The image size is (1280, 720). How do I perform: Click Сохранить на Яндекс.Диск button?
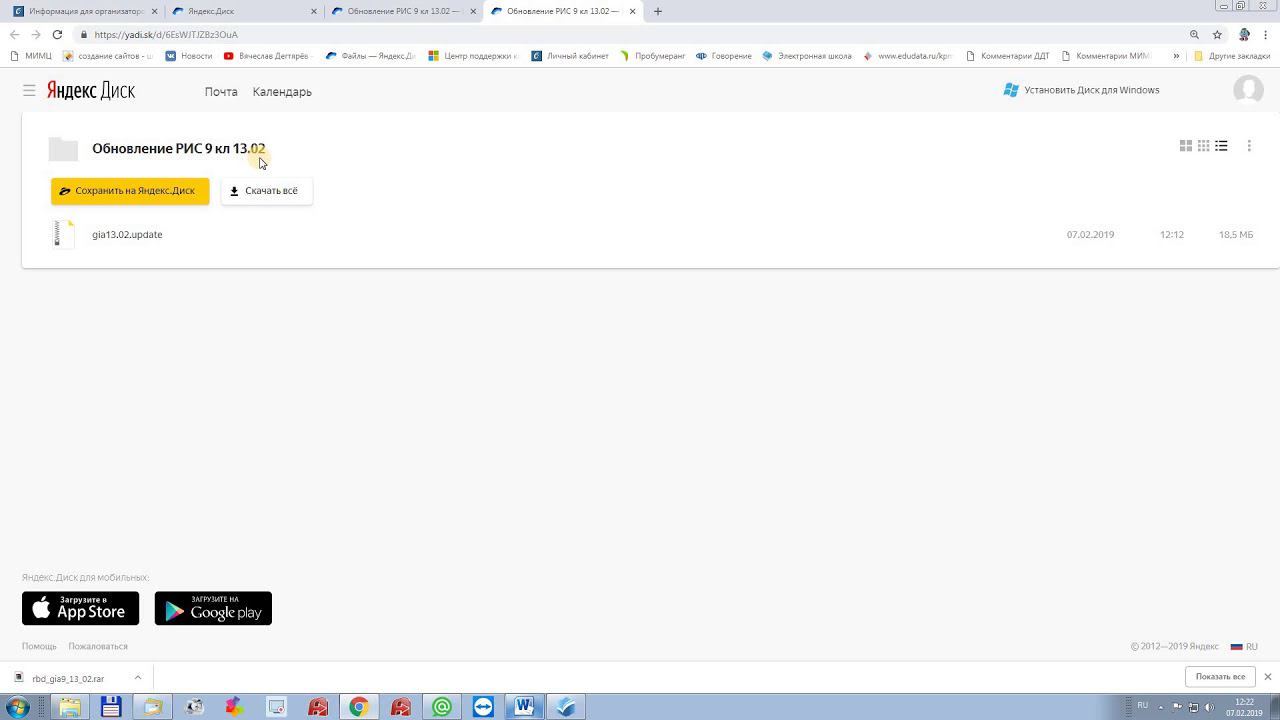click(130, 190)
